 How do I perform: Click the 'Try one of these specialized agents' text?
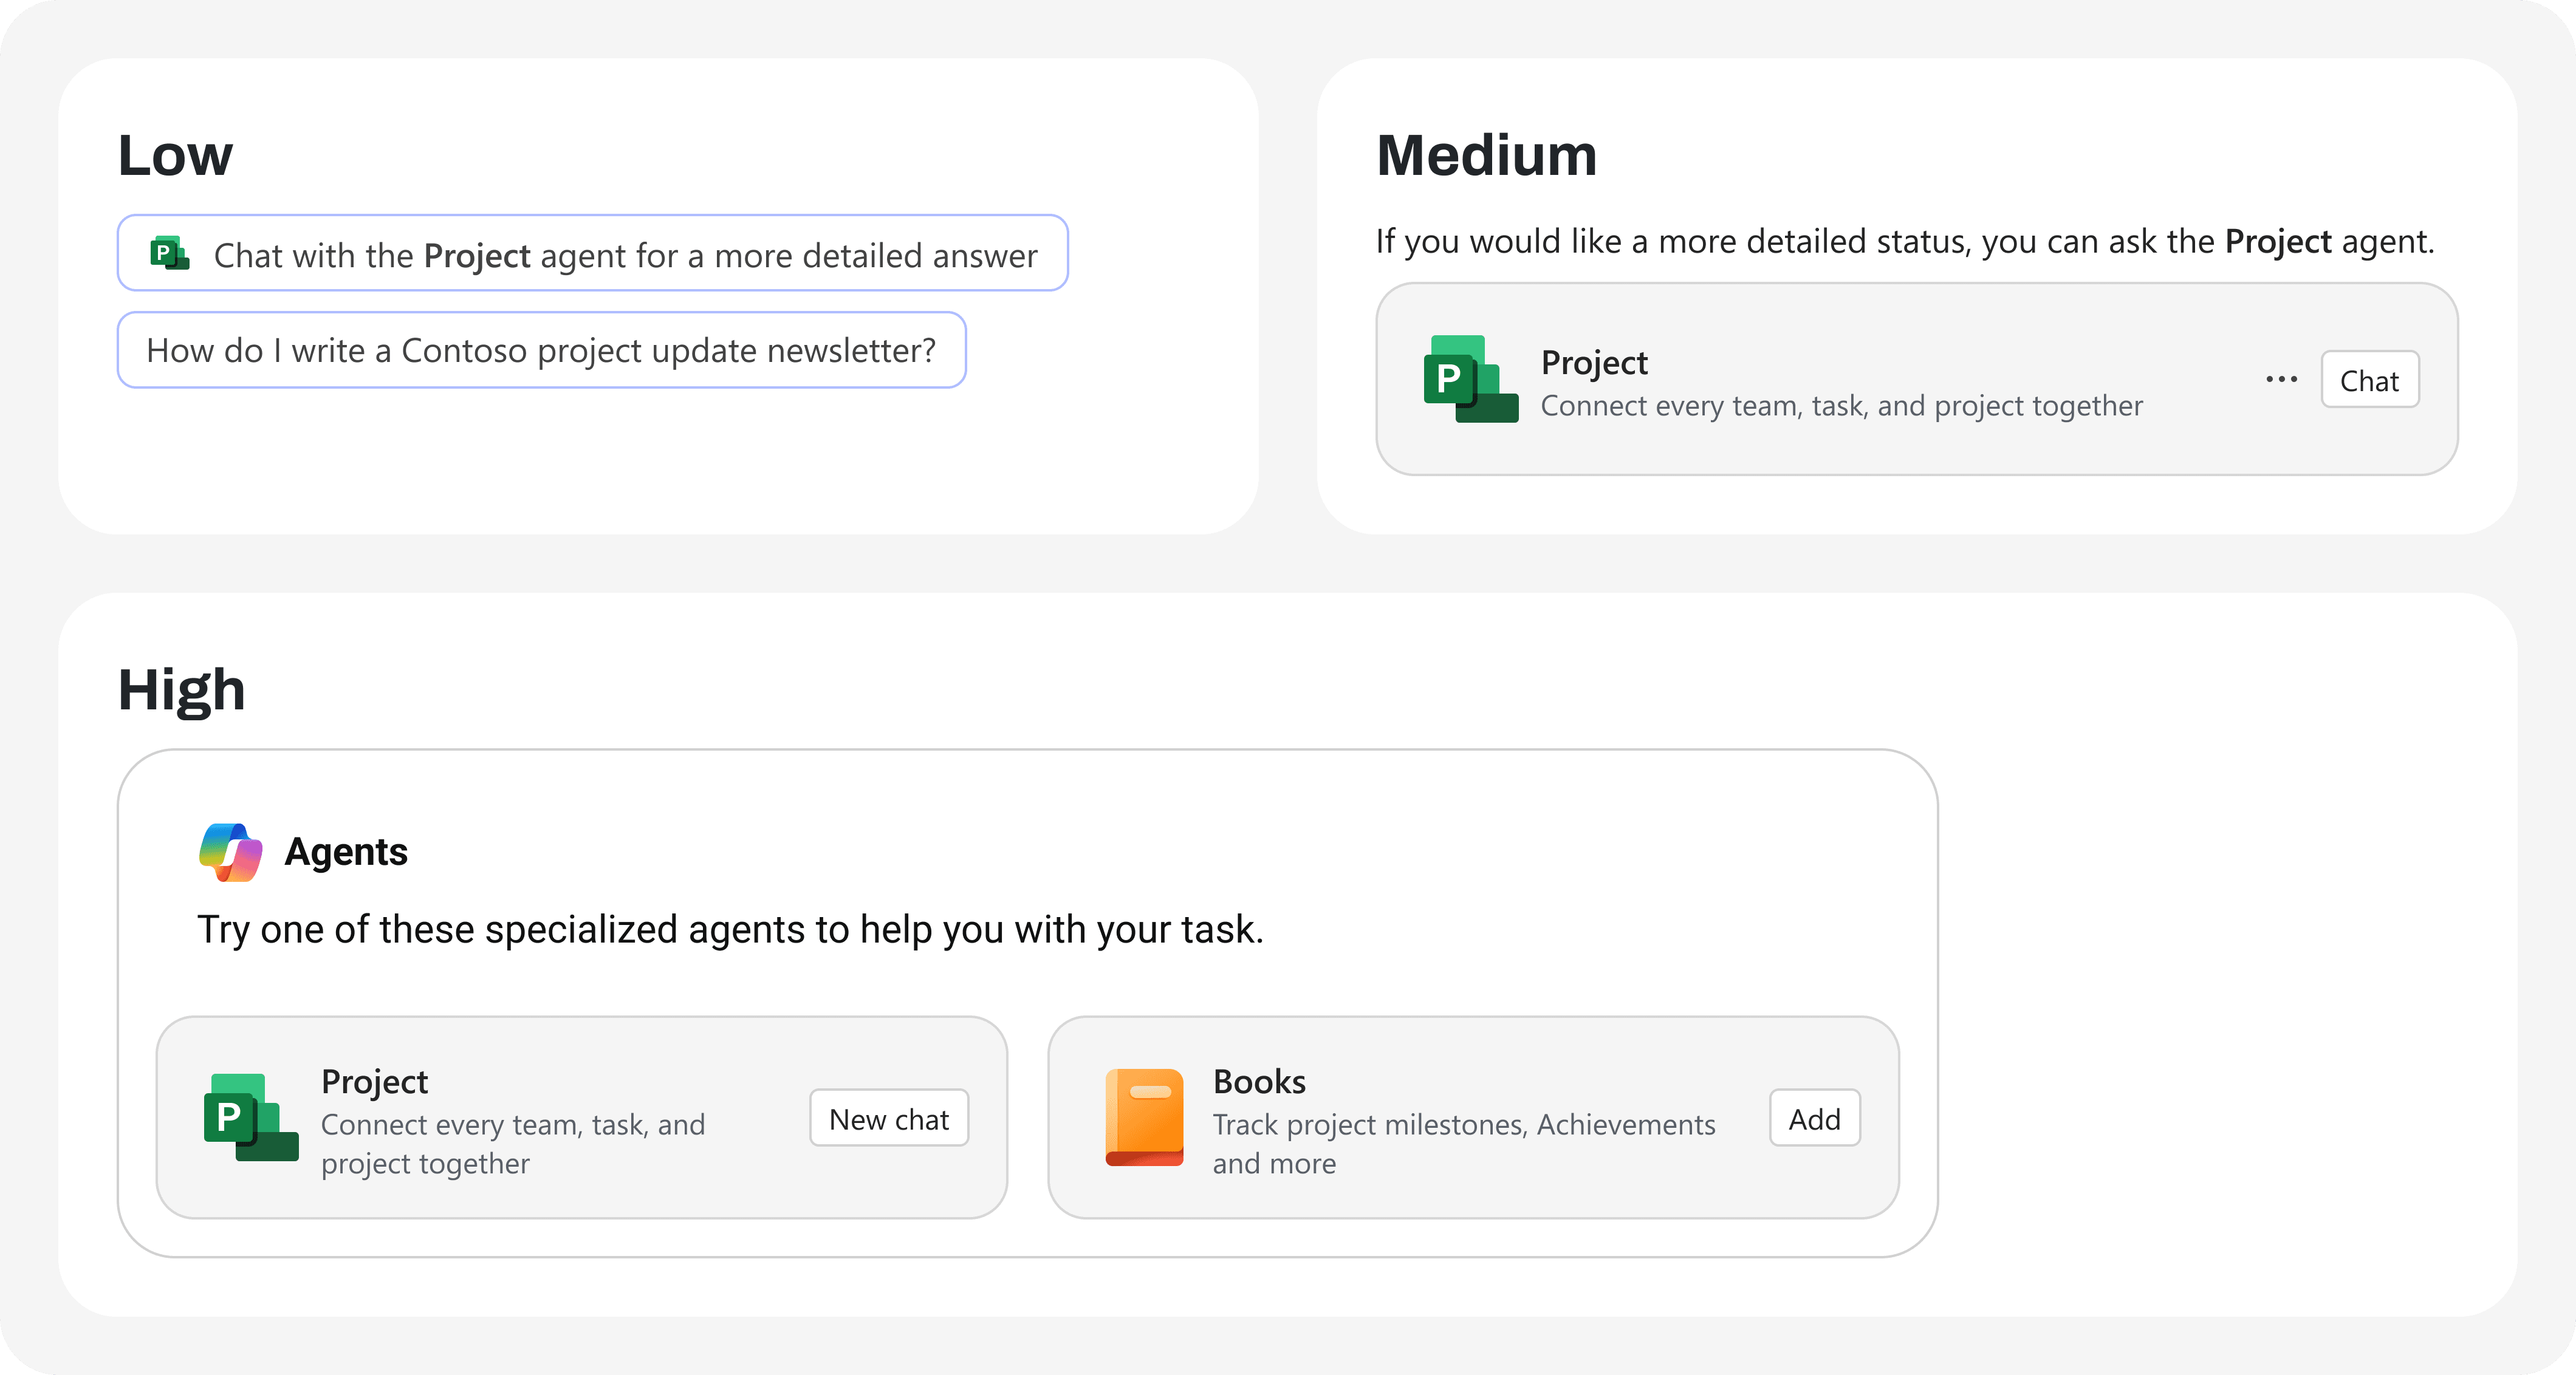730,929
